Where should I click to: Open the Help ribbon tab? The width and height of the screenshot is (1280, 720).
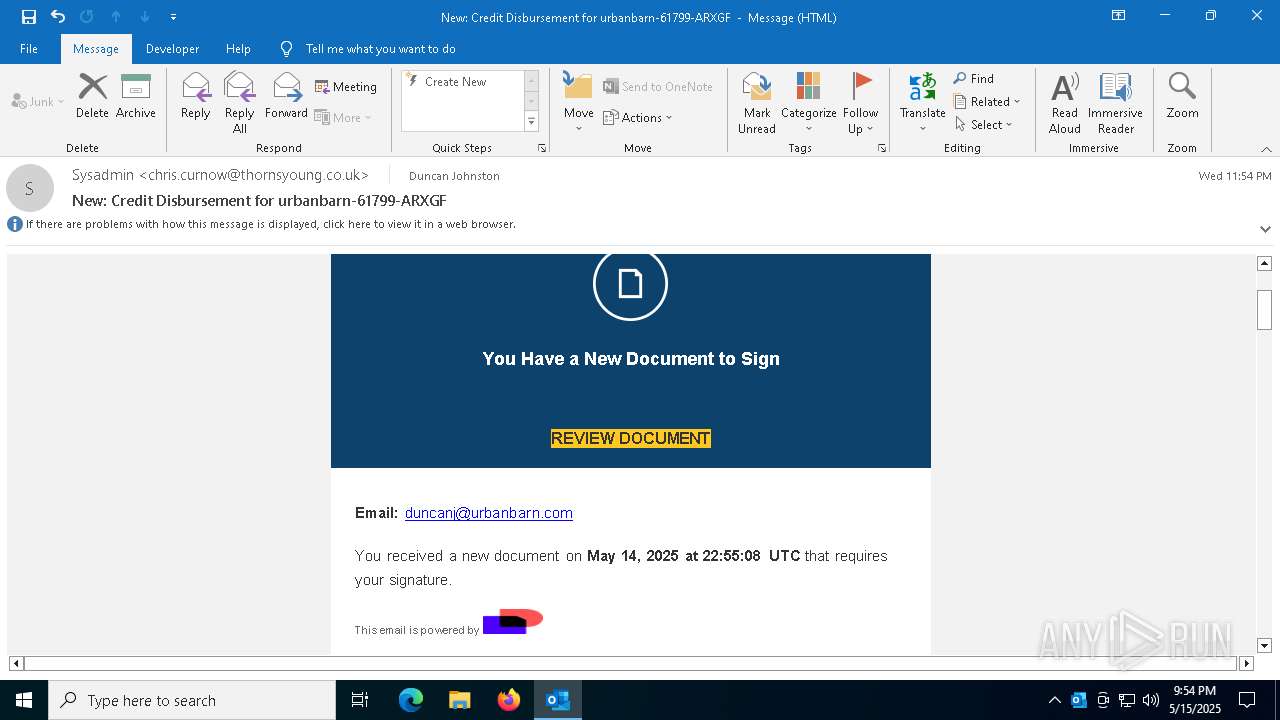coord(238,48)
